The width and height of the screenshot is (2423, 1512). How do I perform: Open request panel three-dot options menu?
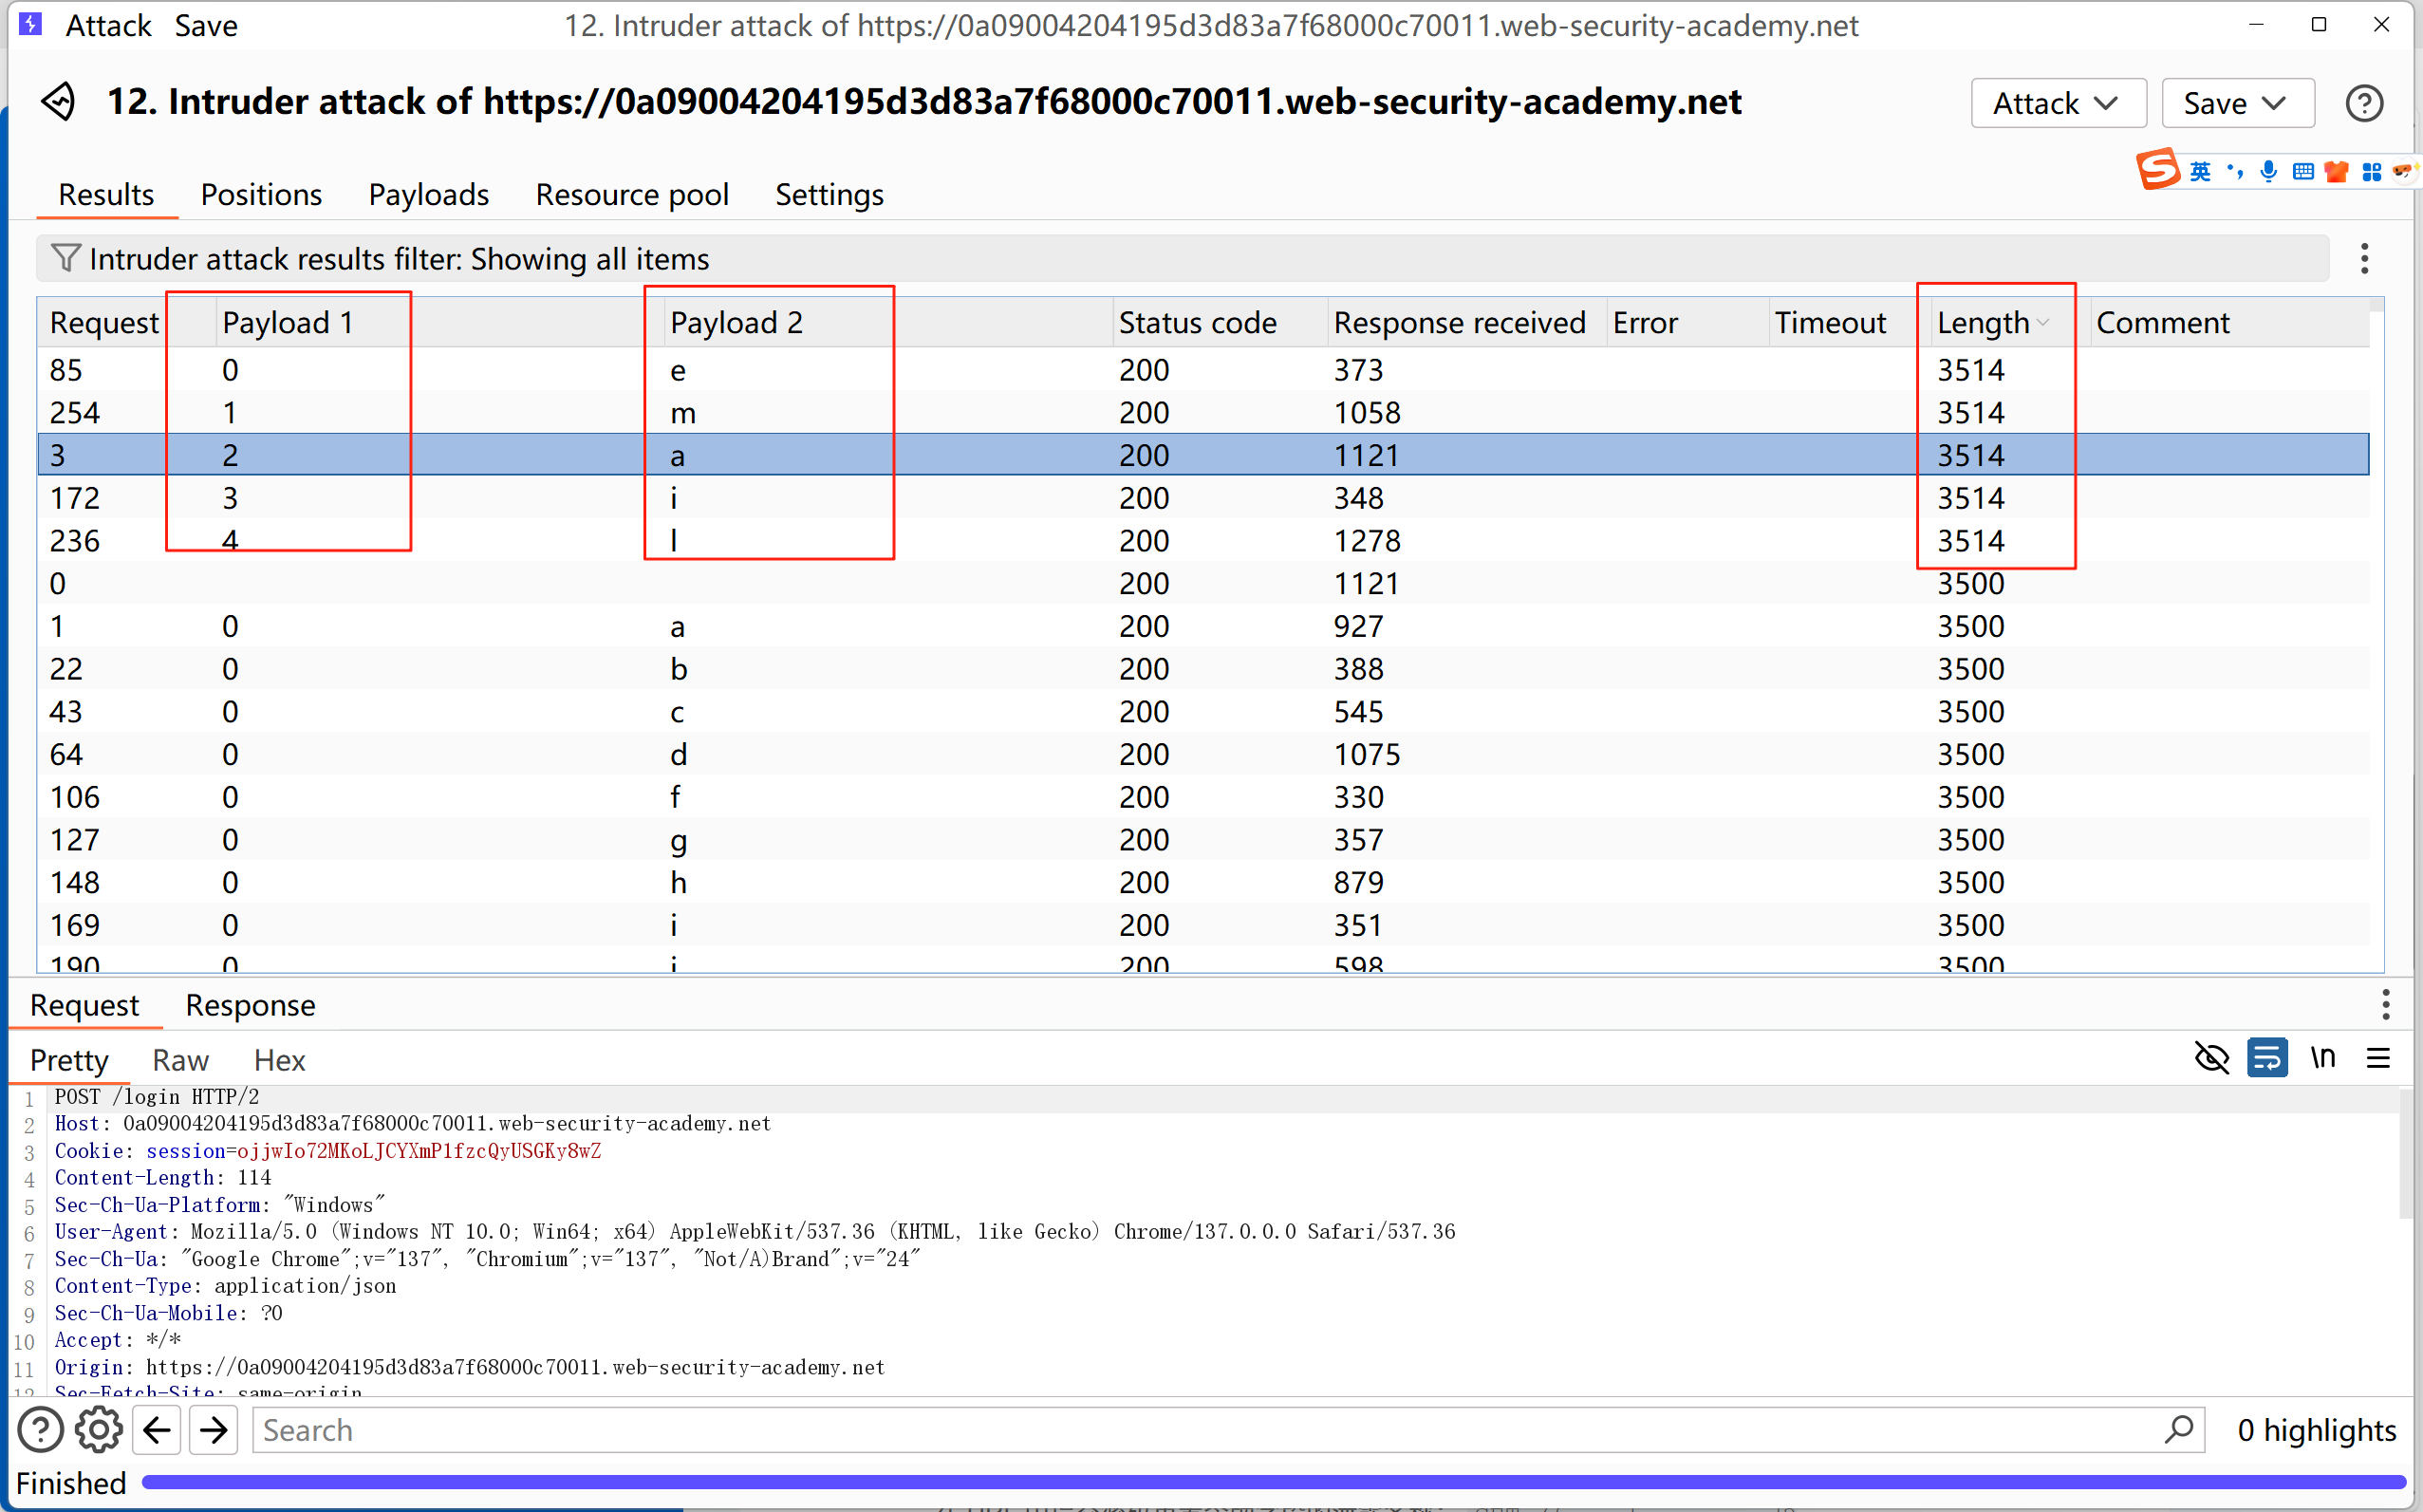point(2385,1004)
